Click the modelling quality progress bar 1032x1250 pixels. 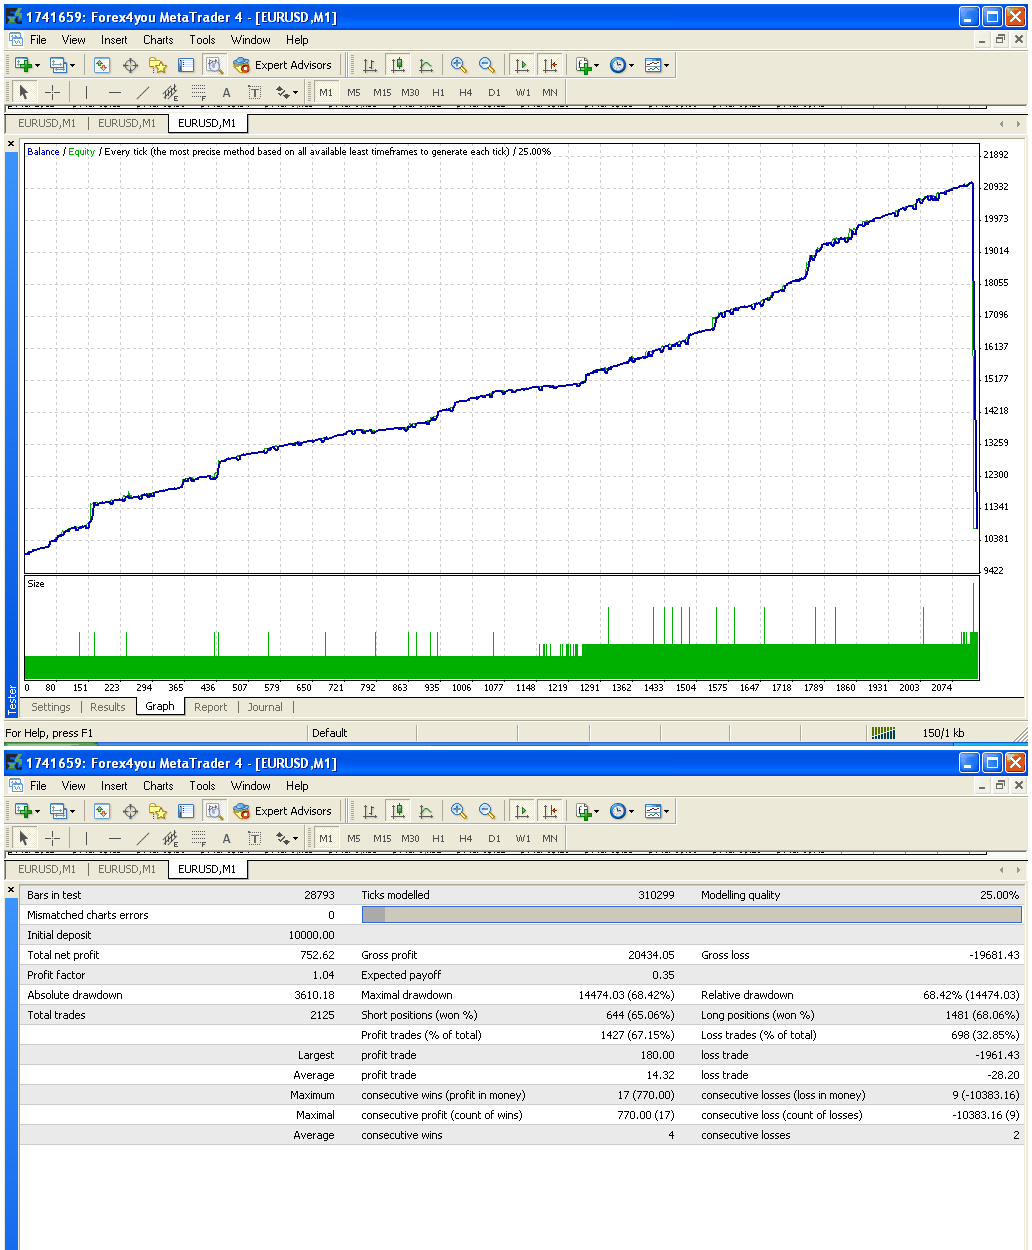pyautogui.click(x=691, y=915)
